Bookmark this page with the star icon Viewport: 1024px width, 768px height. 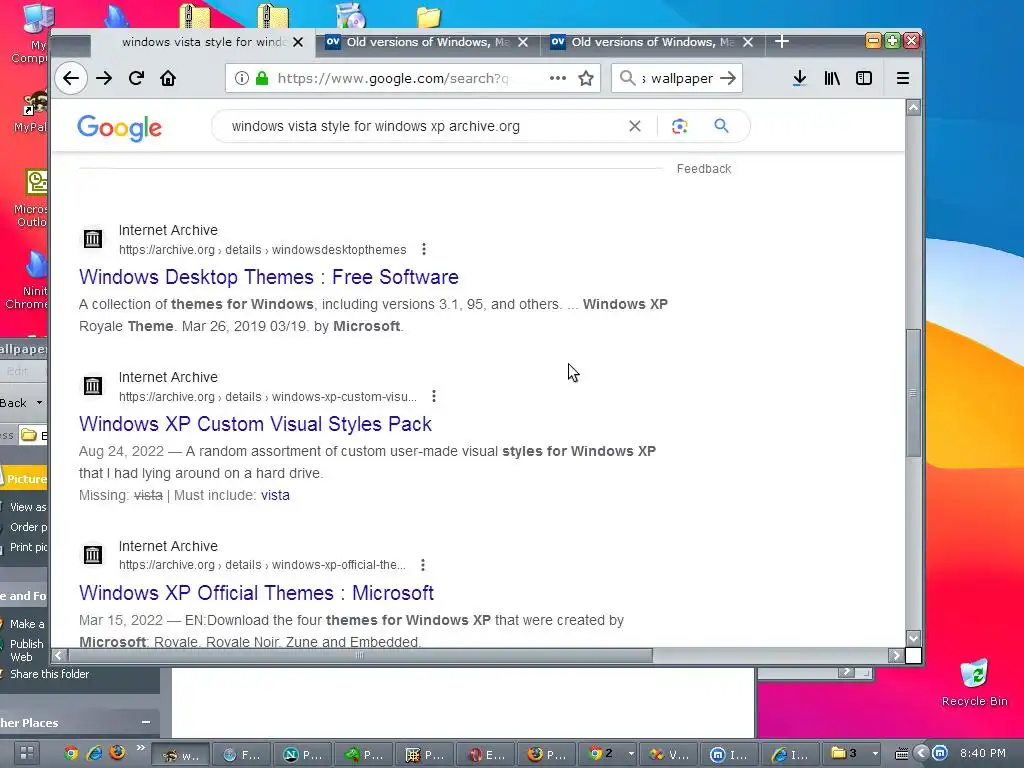(x=586, y=78)
